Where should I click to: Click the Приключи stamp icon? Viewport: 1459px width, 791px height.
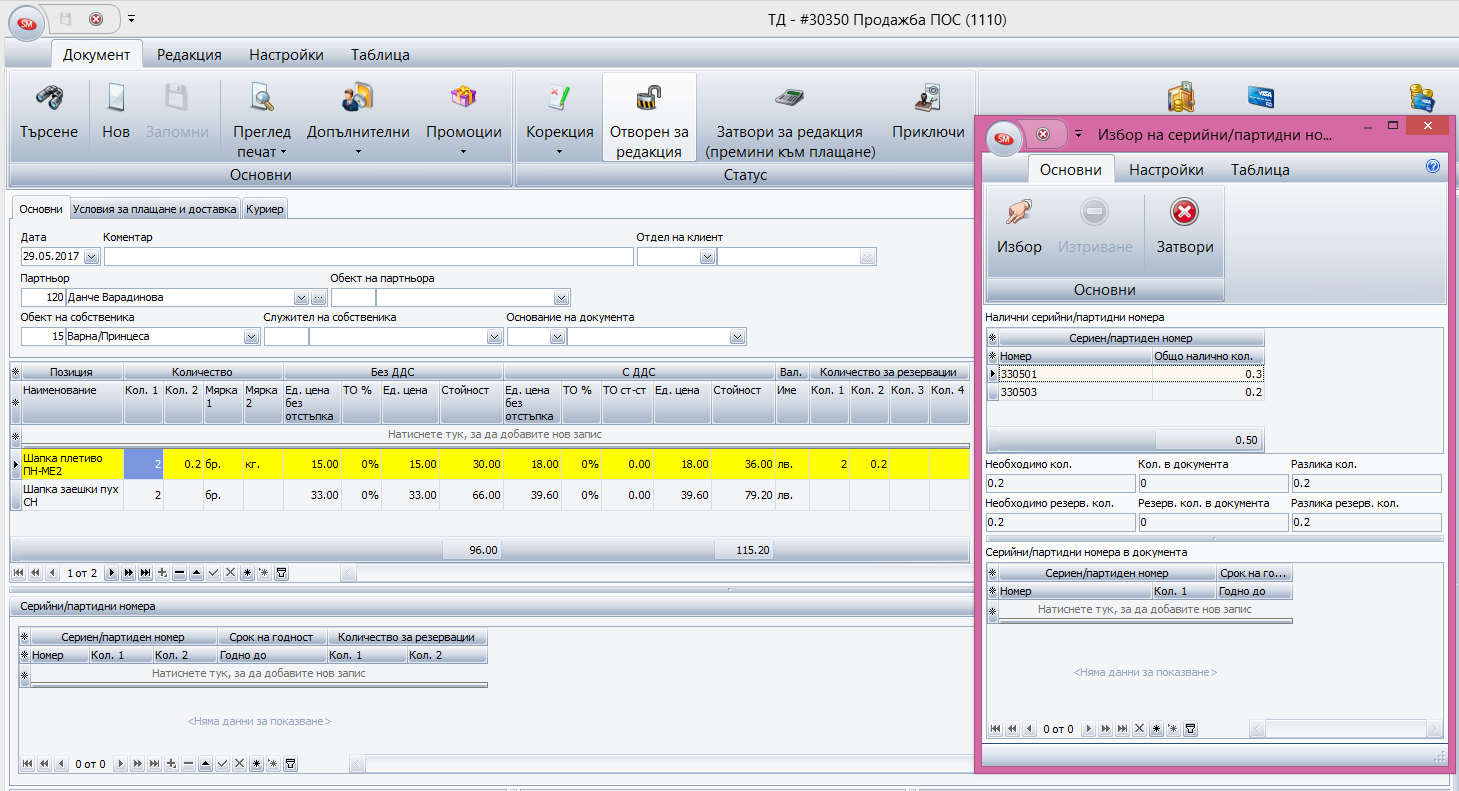point(929,97)
